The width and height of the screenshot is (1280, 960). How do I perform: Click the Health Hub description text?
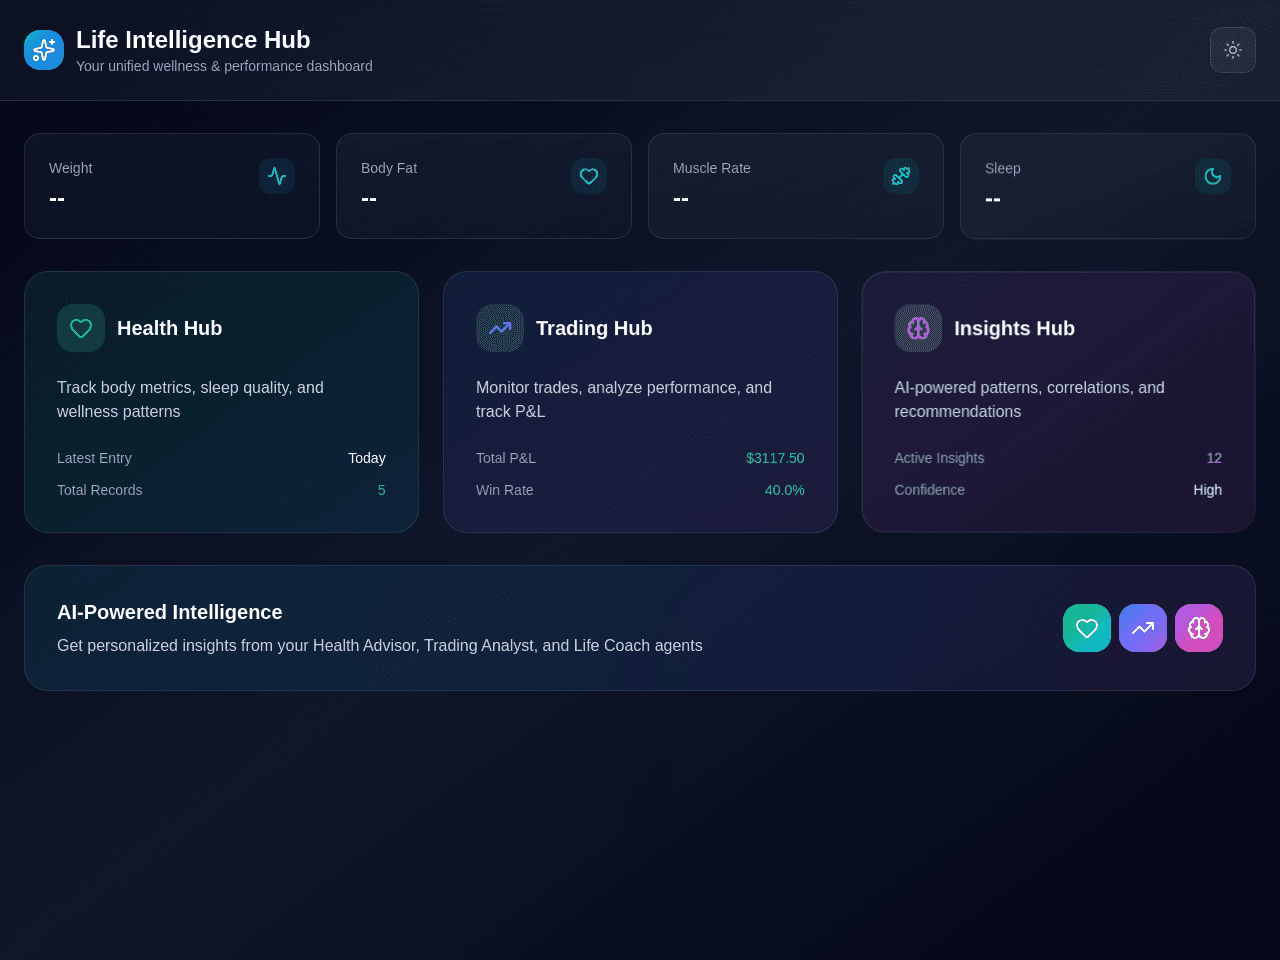click(x=190, y=399)
